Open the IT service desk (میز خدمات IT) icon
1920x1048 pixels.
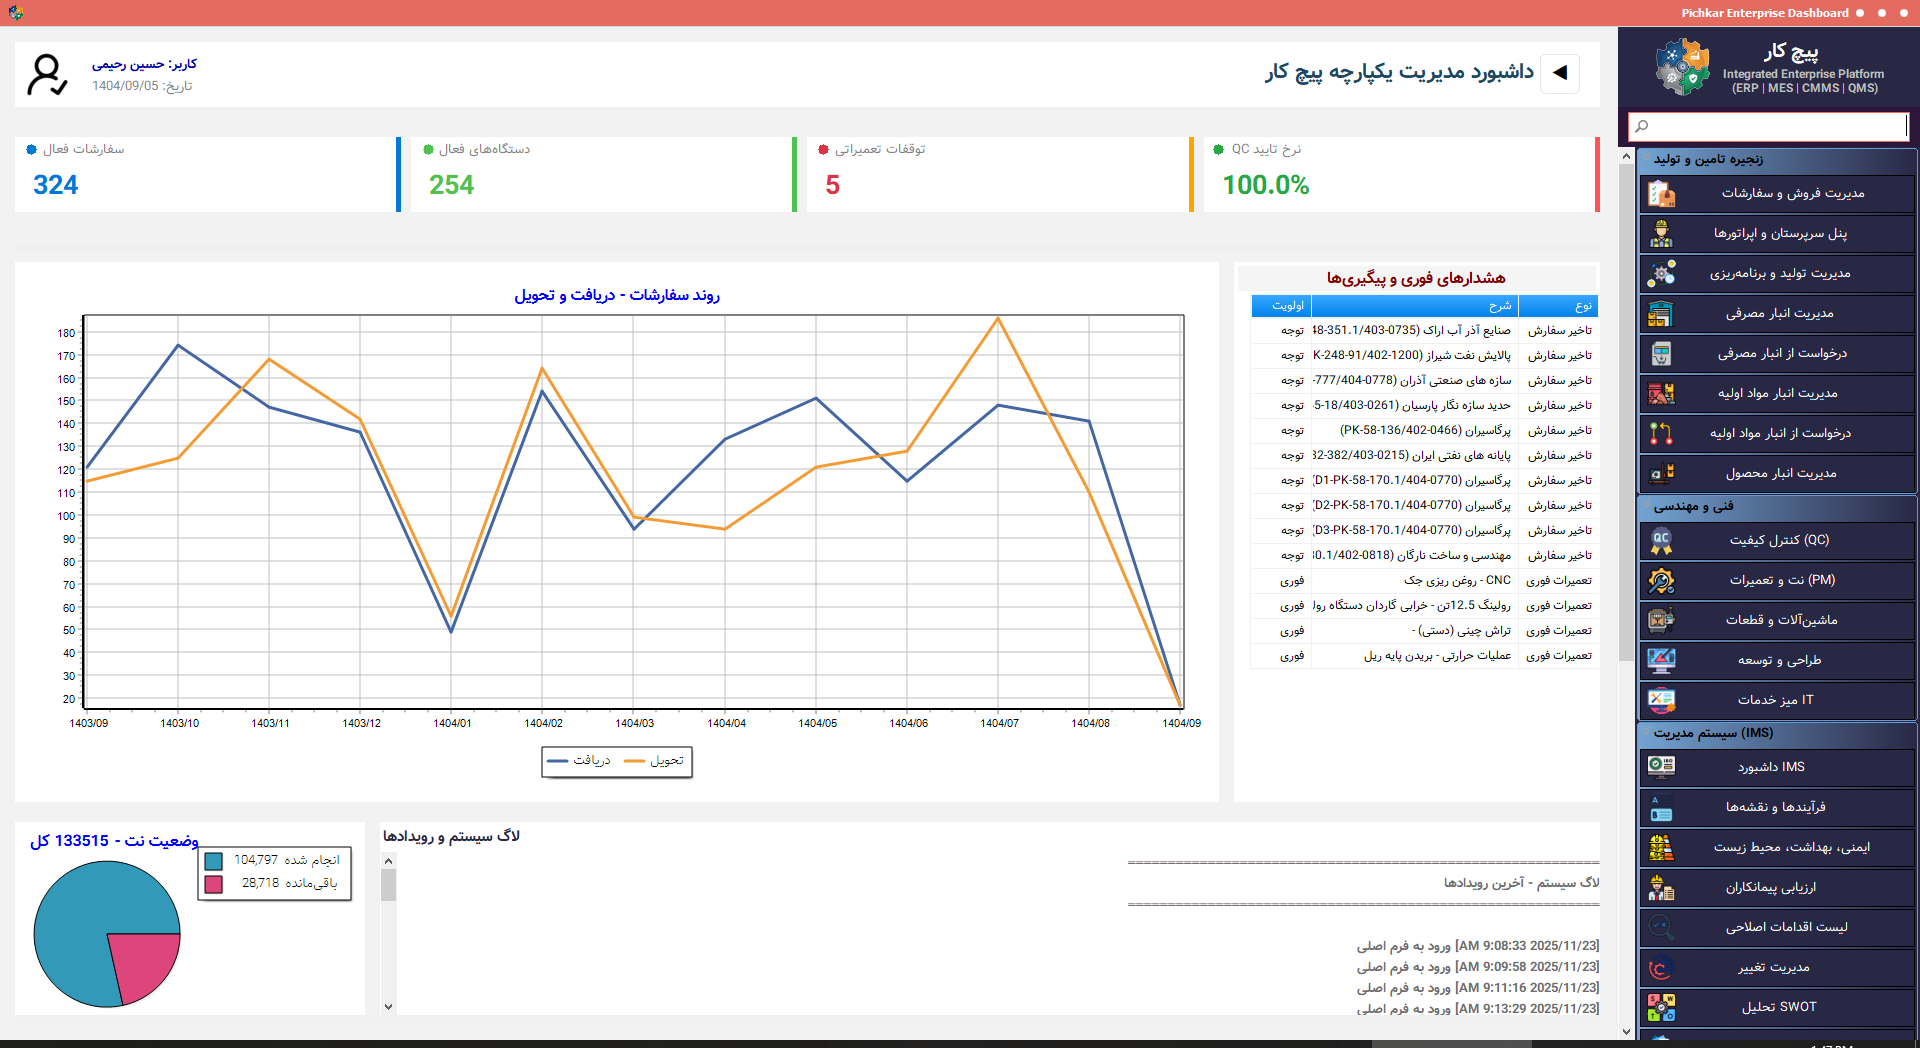[x=1661, y=700]
